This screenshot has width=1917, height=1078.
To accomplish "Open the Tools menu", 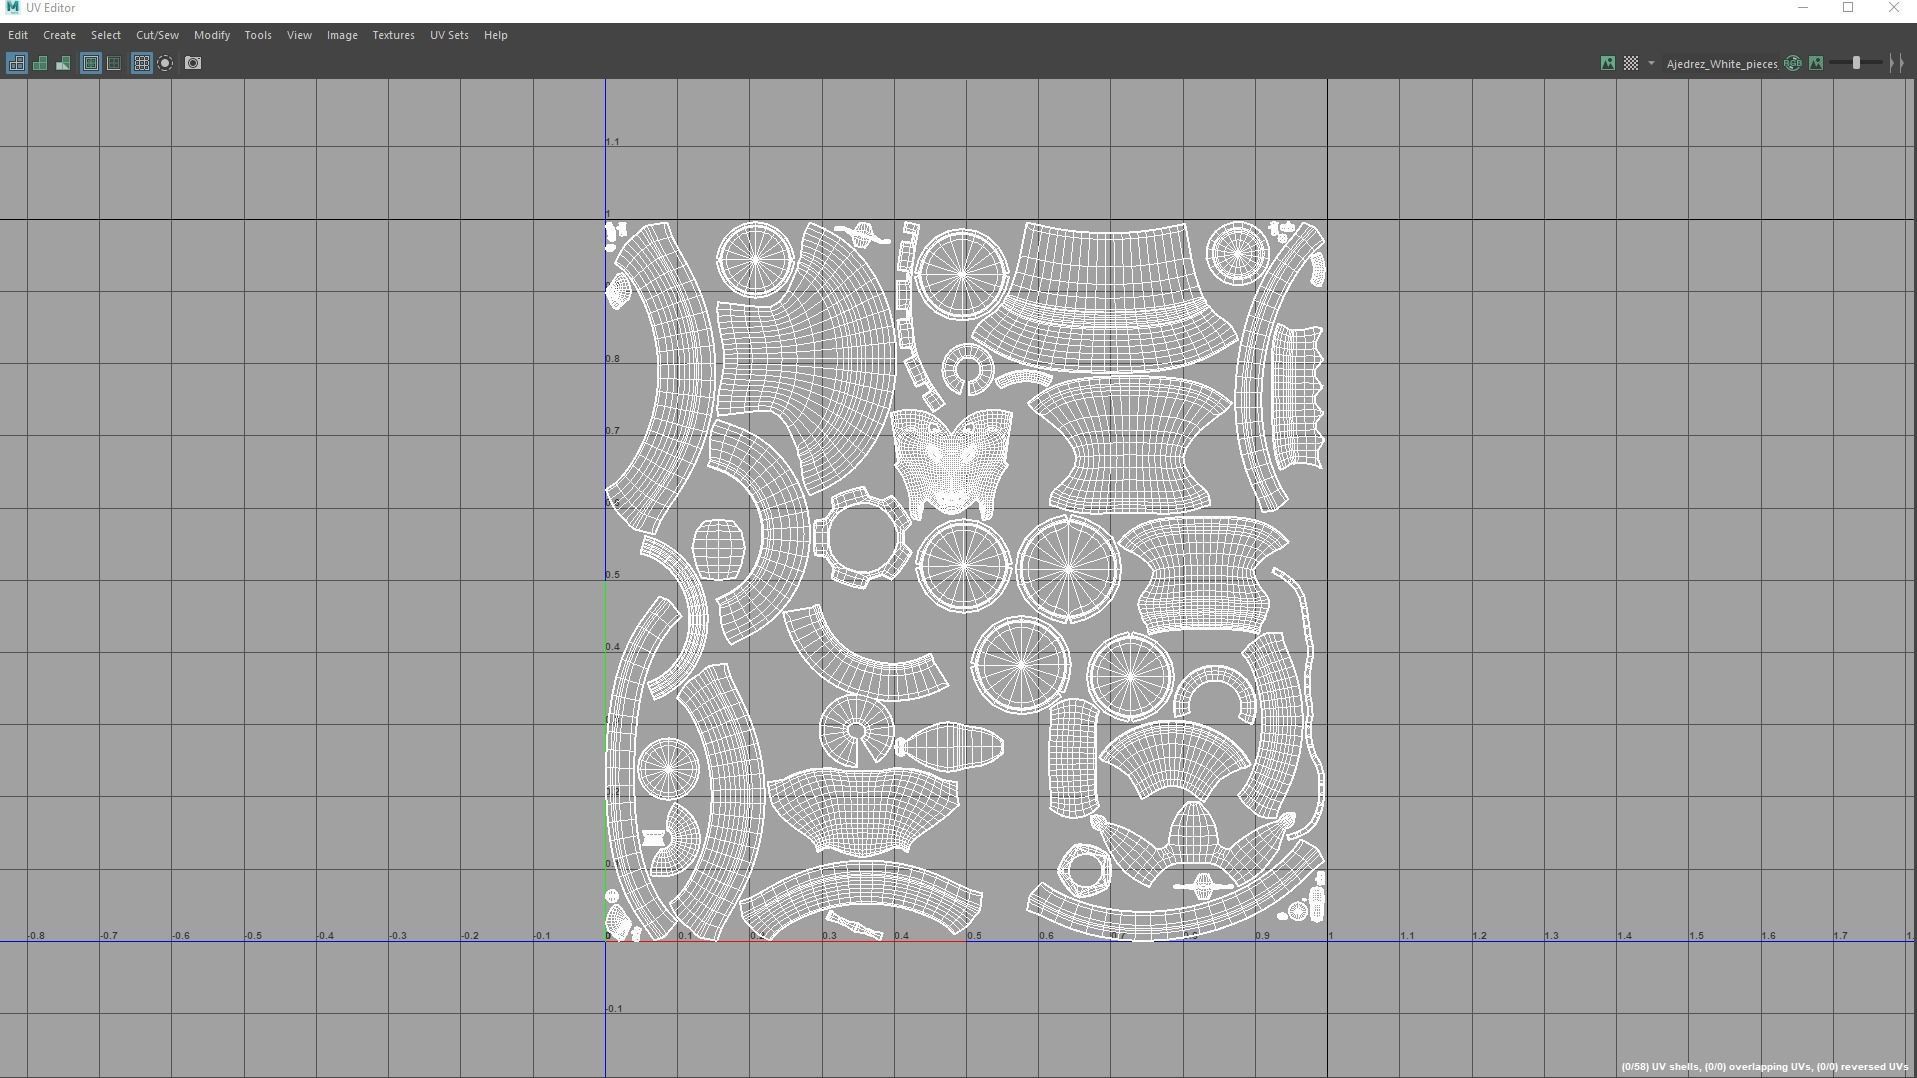I will tap(258, 35).
